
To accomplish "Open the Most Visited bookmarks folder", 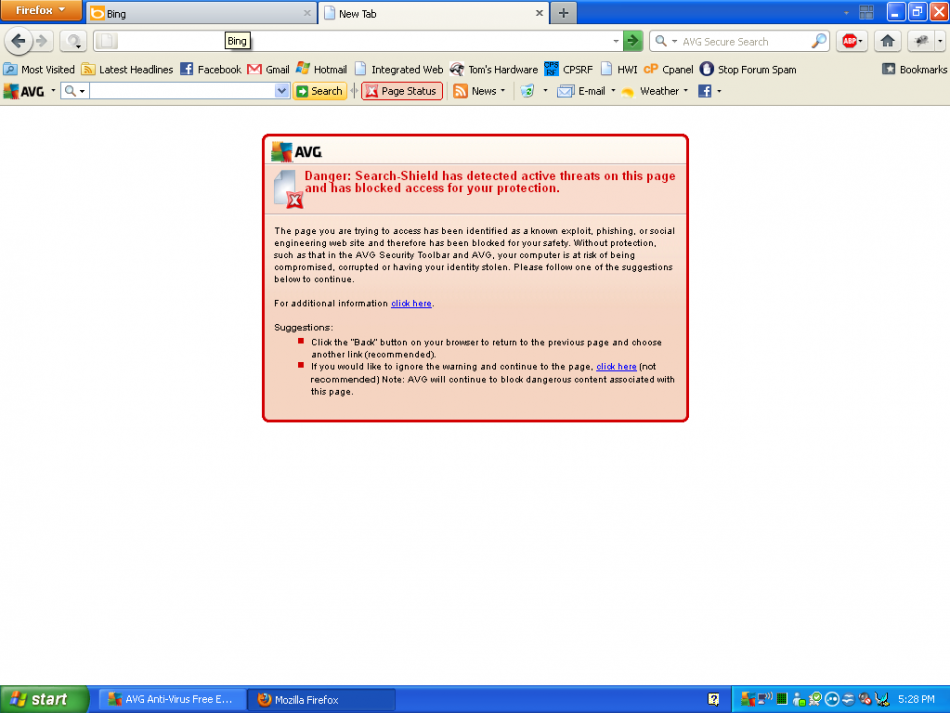I will 39,70.
